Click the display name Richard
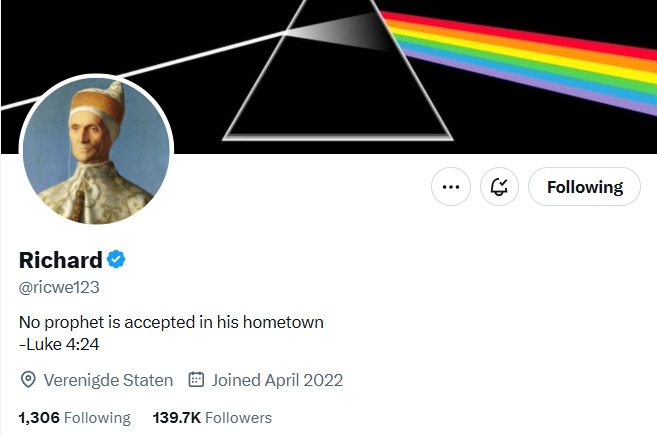This screenshot has height=436, width=657. tap(60, 261)
